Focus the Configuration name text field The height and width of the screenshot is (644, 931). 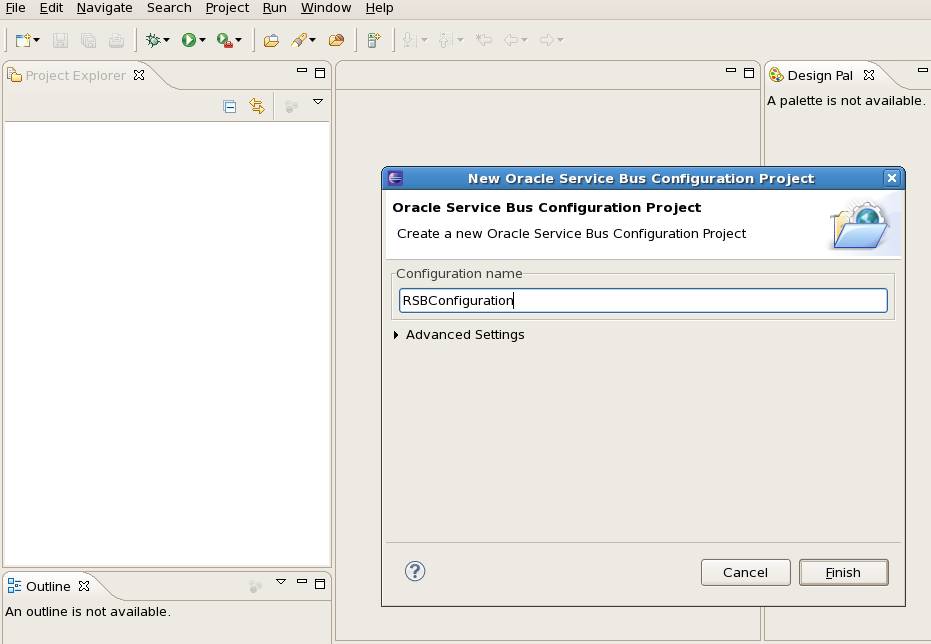[x=643, y=300]
